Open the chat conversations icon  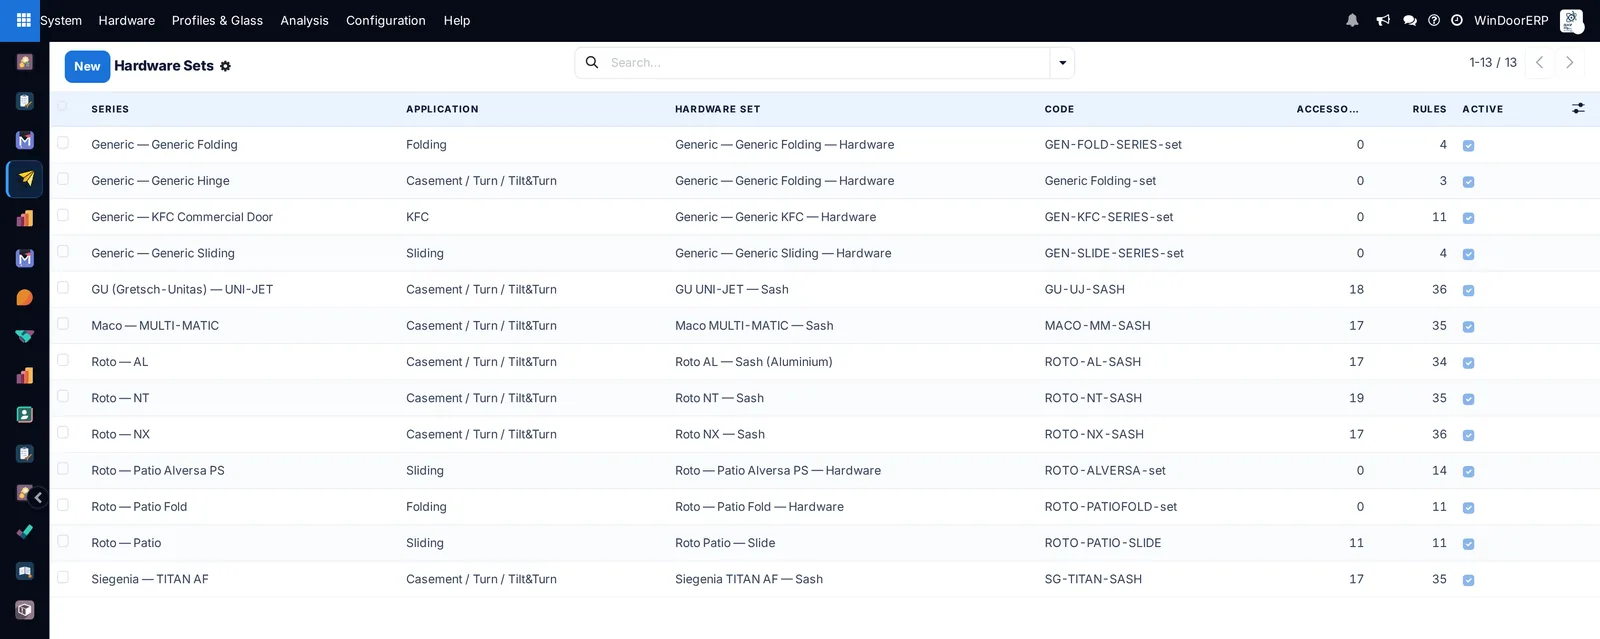tap(1410, 20)
